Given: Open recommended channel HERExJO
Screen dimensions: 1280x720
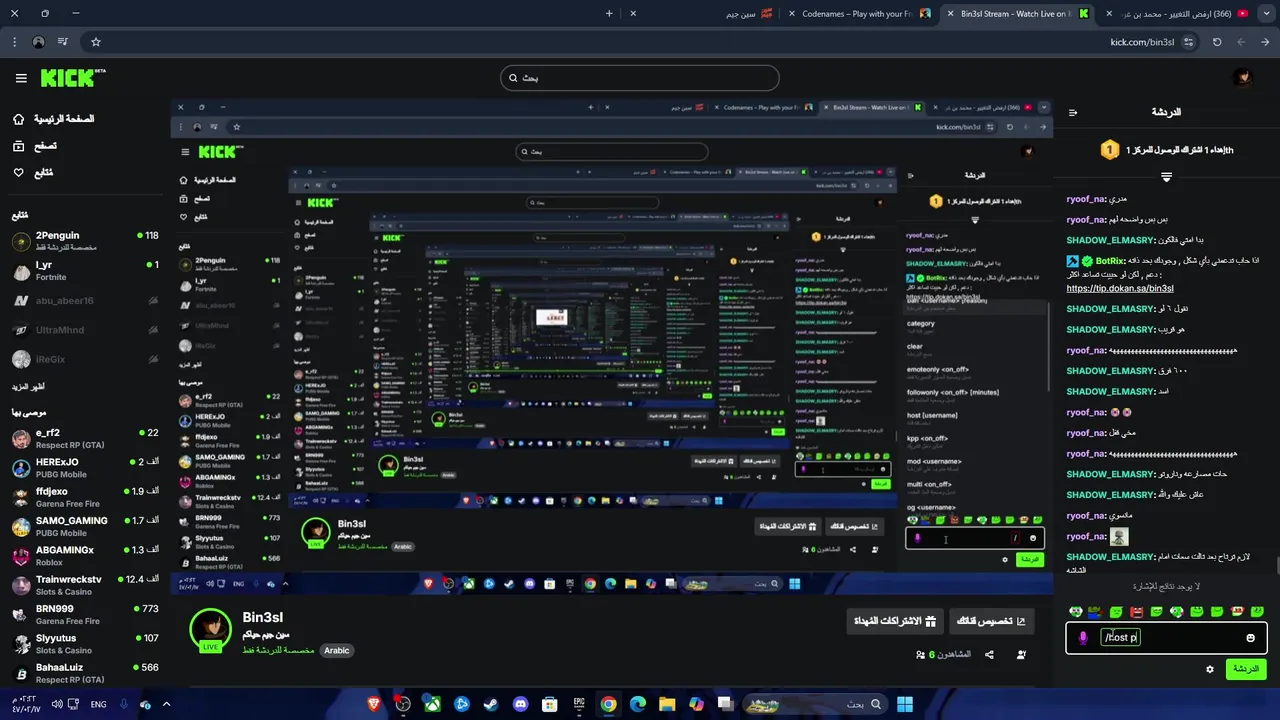Looking at the screenshot, I should point(84,468).
